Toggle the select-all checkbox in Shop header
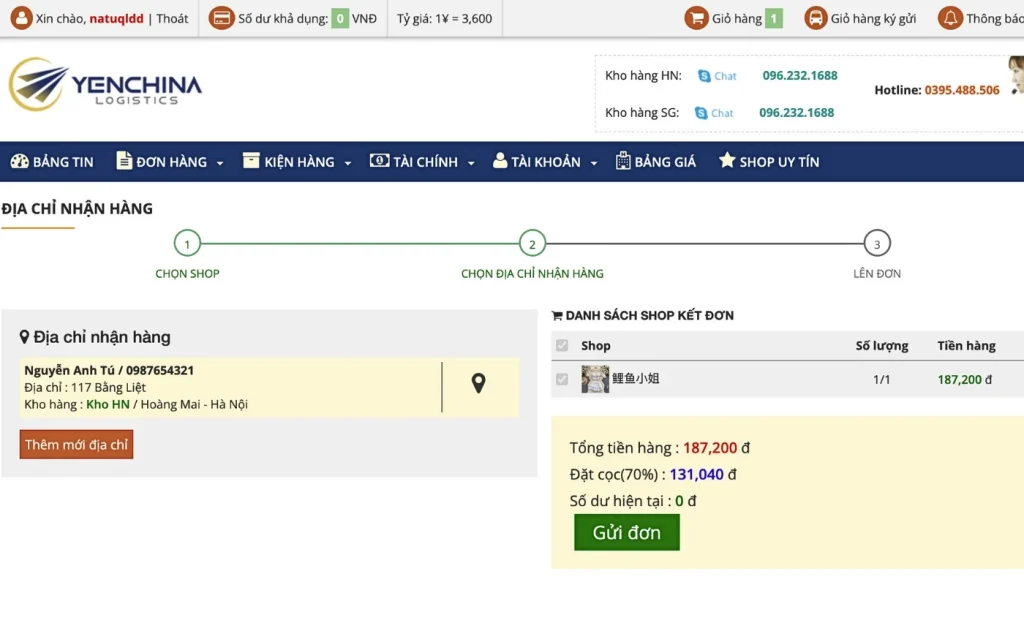 562,346
